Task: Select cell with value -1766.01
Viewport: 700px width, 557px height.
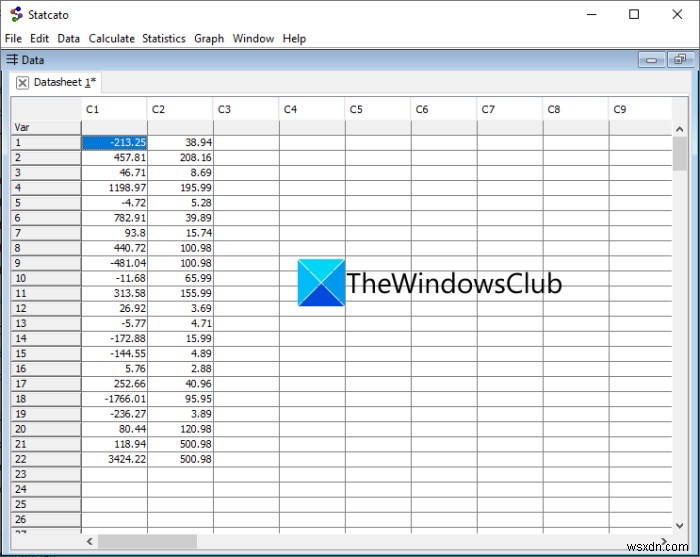Action: point(114,399)
